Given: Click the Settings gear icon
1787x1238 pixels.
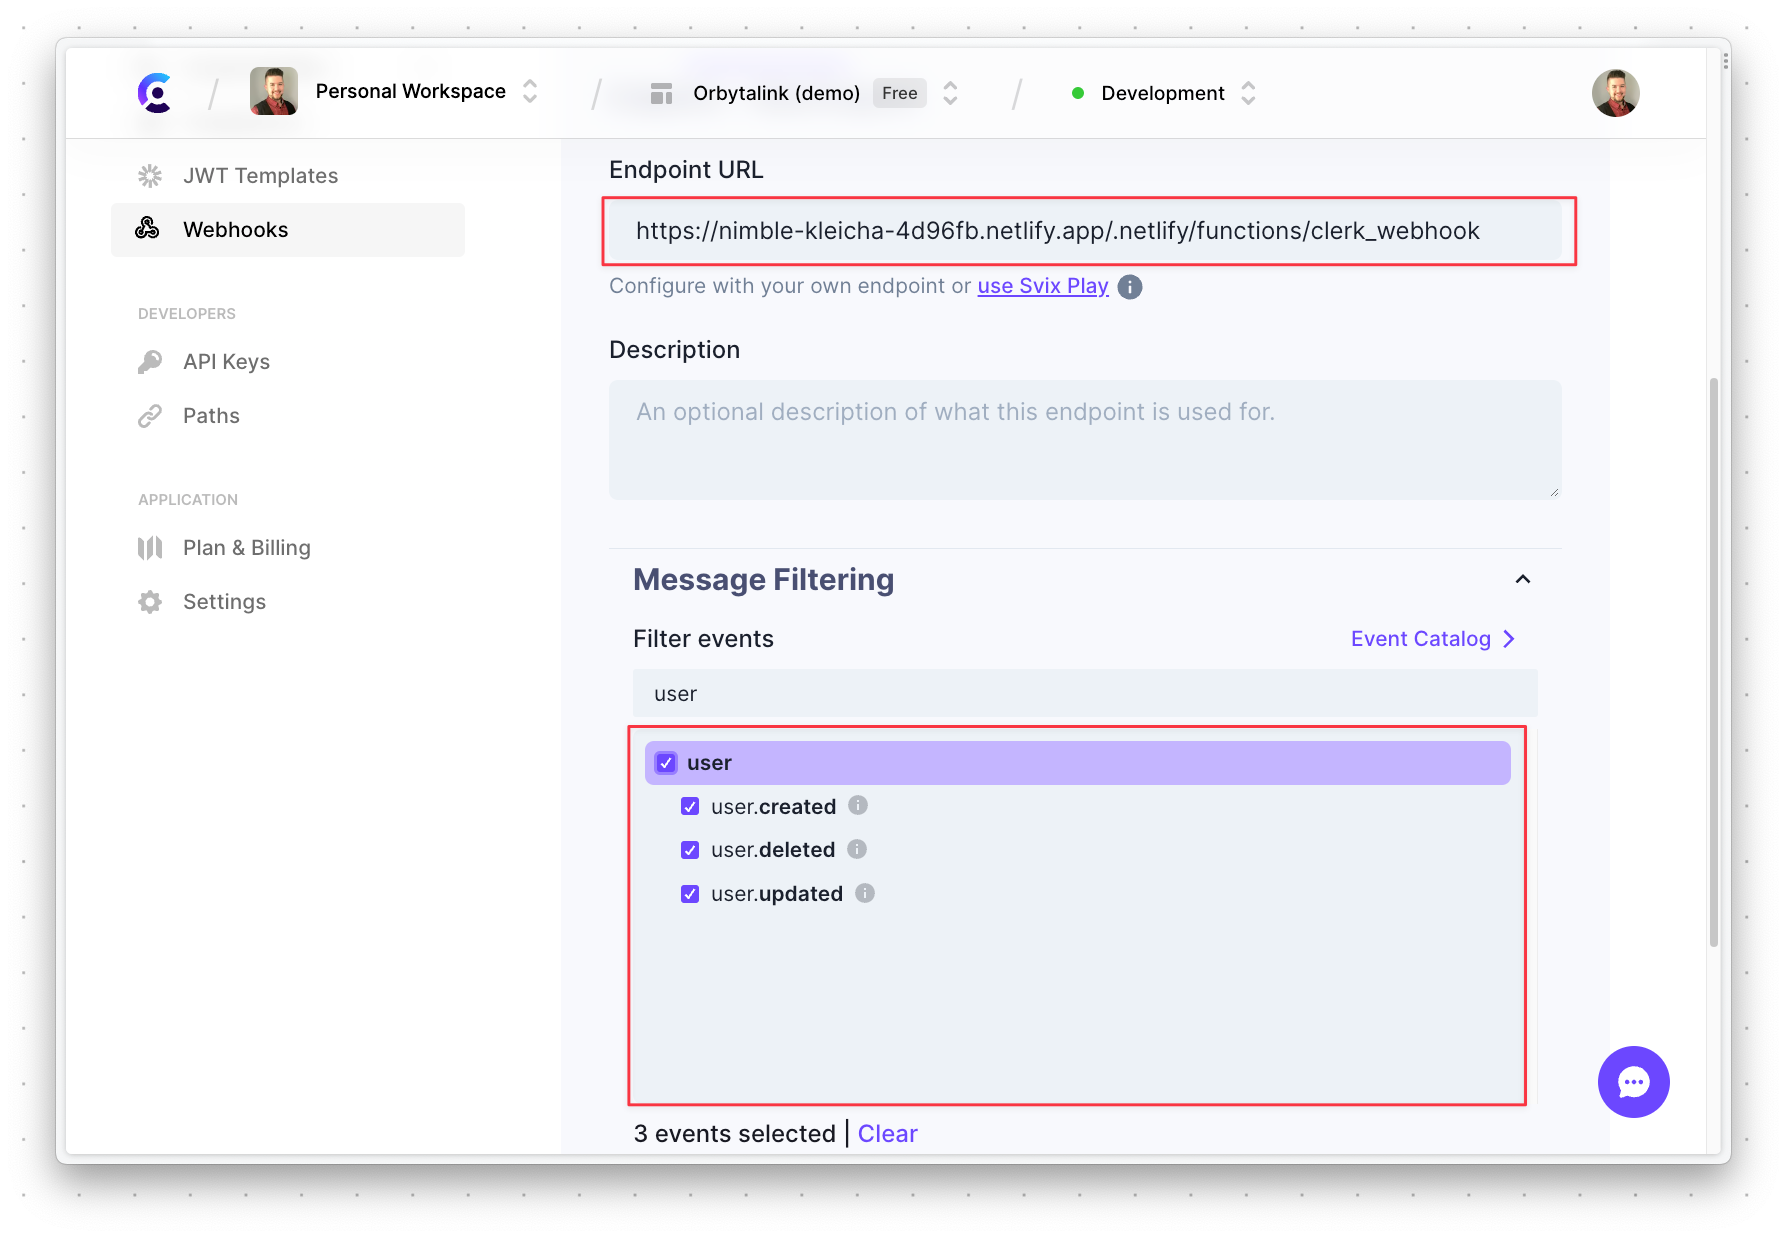Looking at the screenshot, I should (x=150, y=601).
